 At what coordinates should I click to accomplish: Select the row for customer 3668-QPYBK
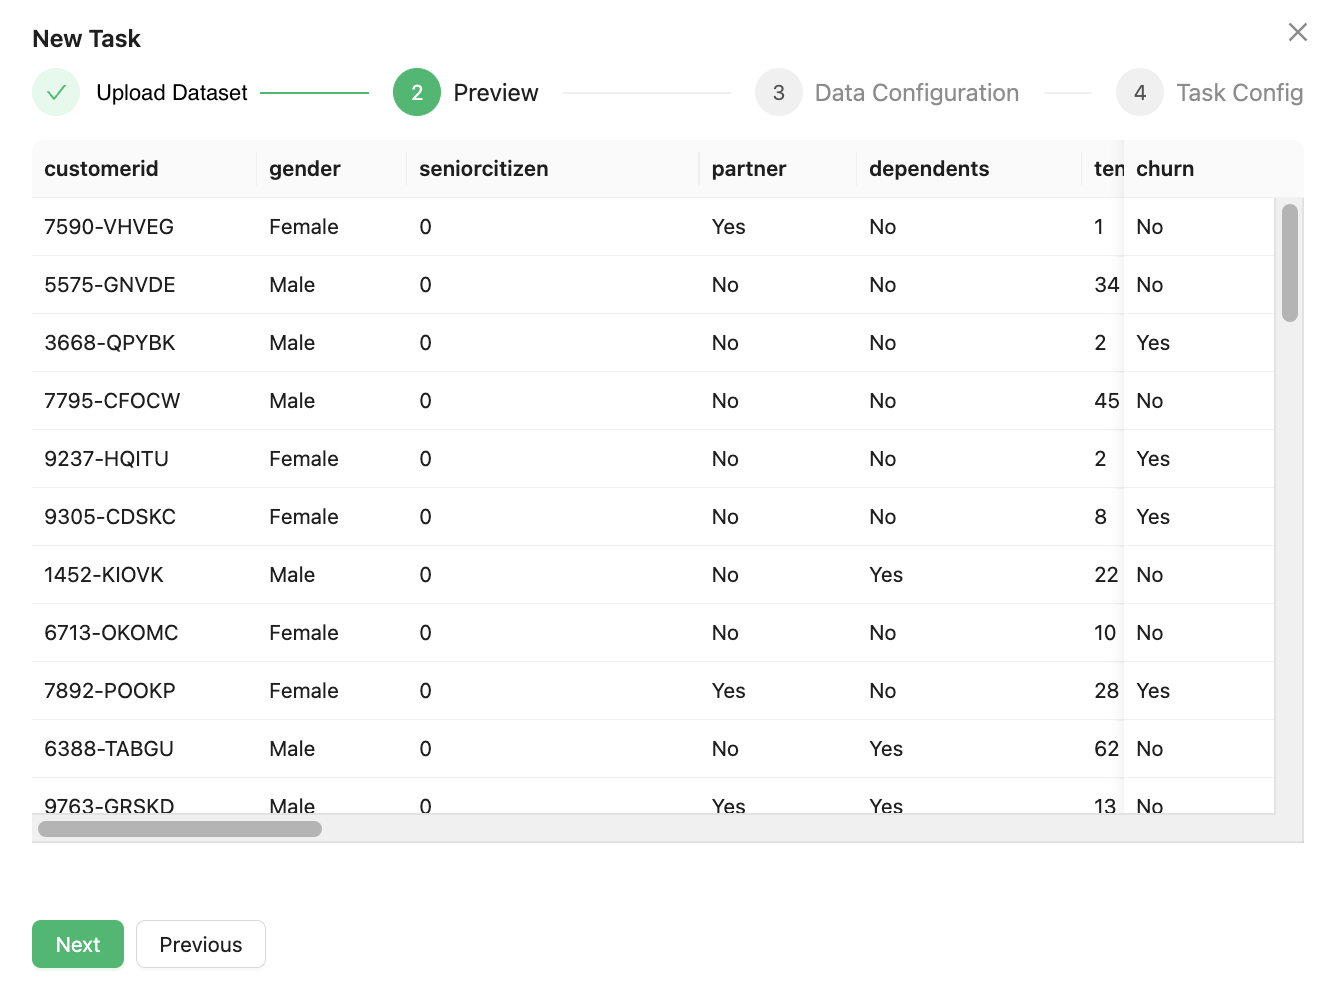click(110, 343)
